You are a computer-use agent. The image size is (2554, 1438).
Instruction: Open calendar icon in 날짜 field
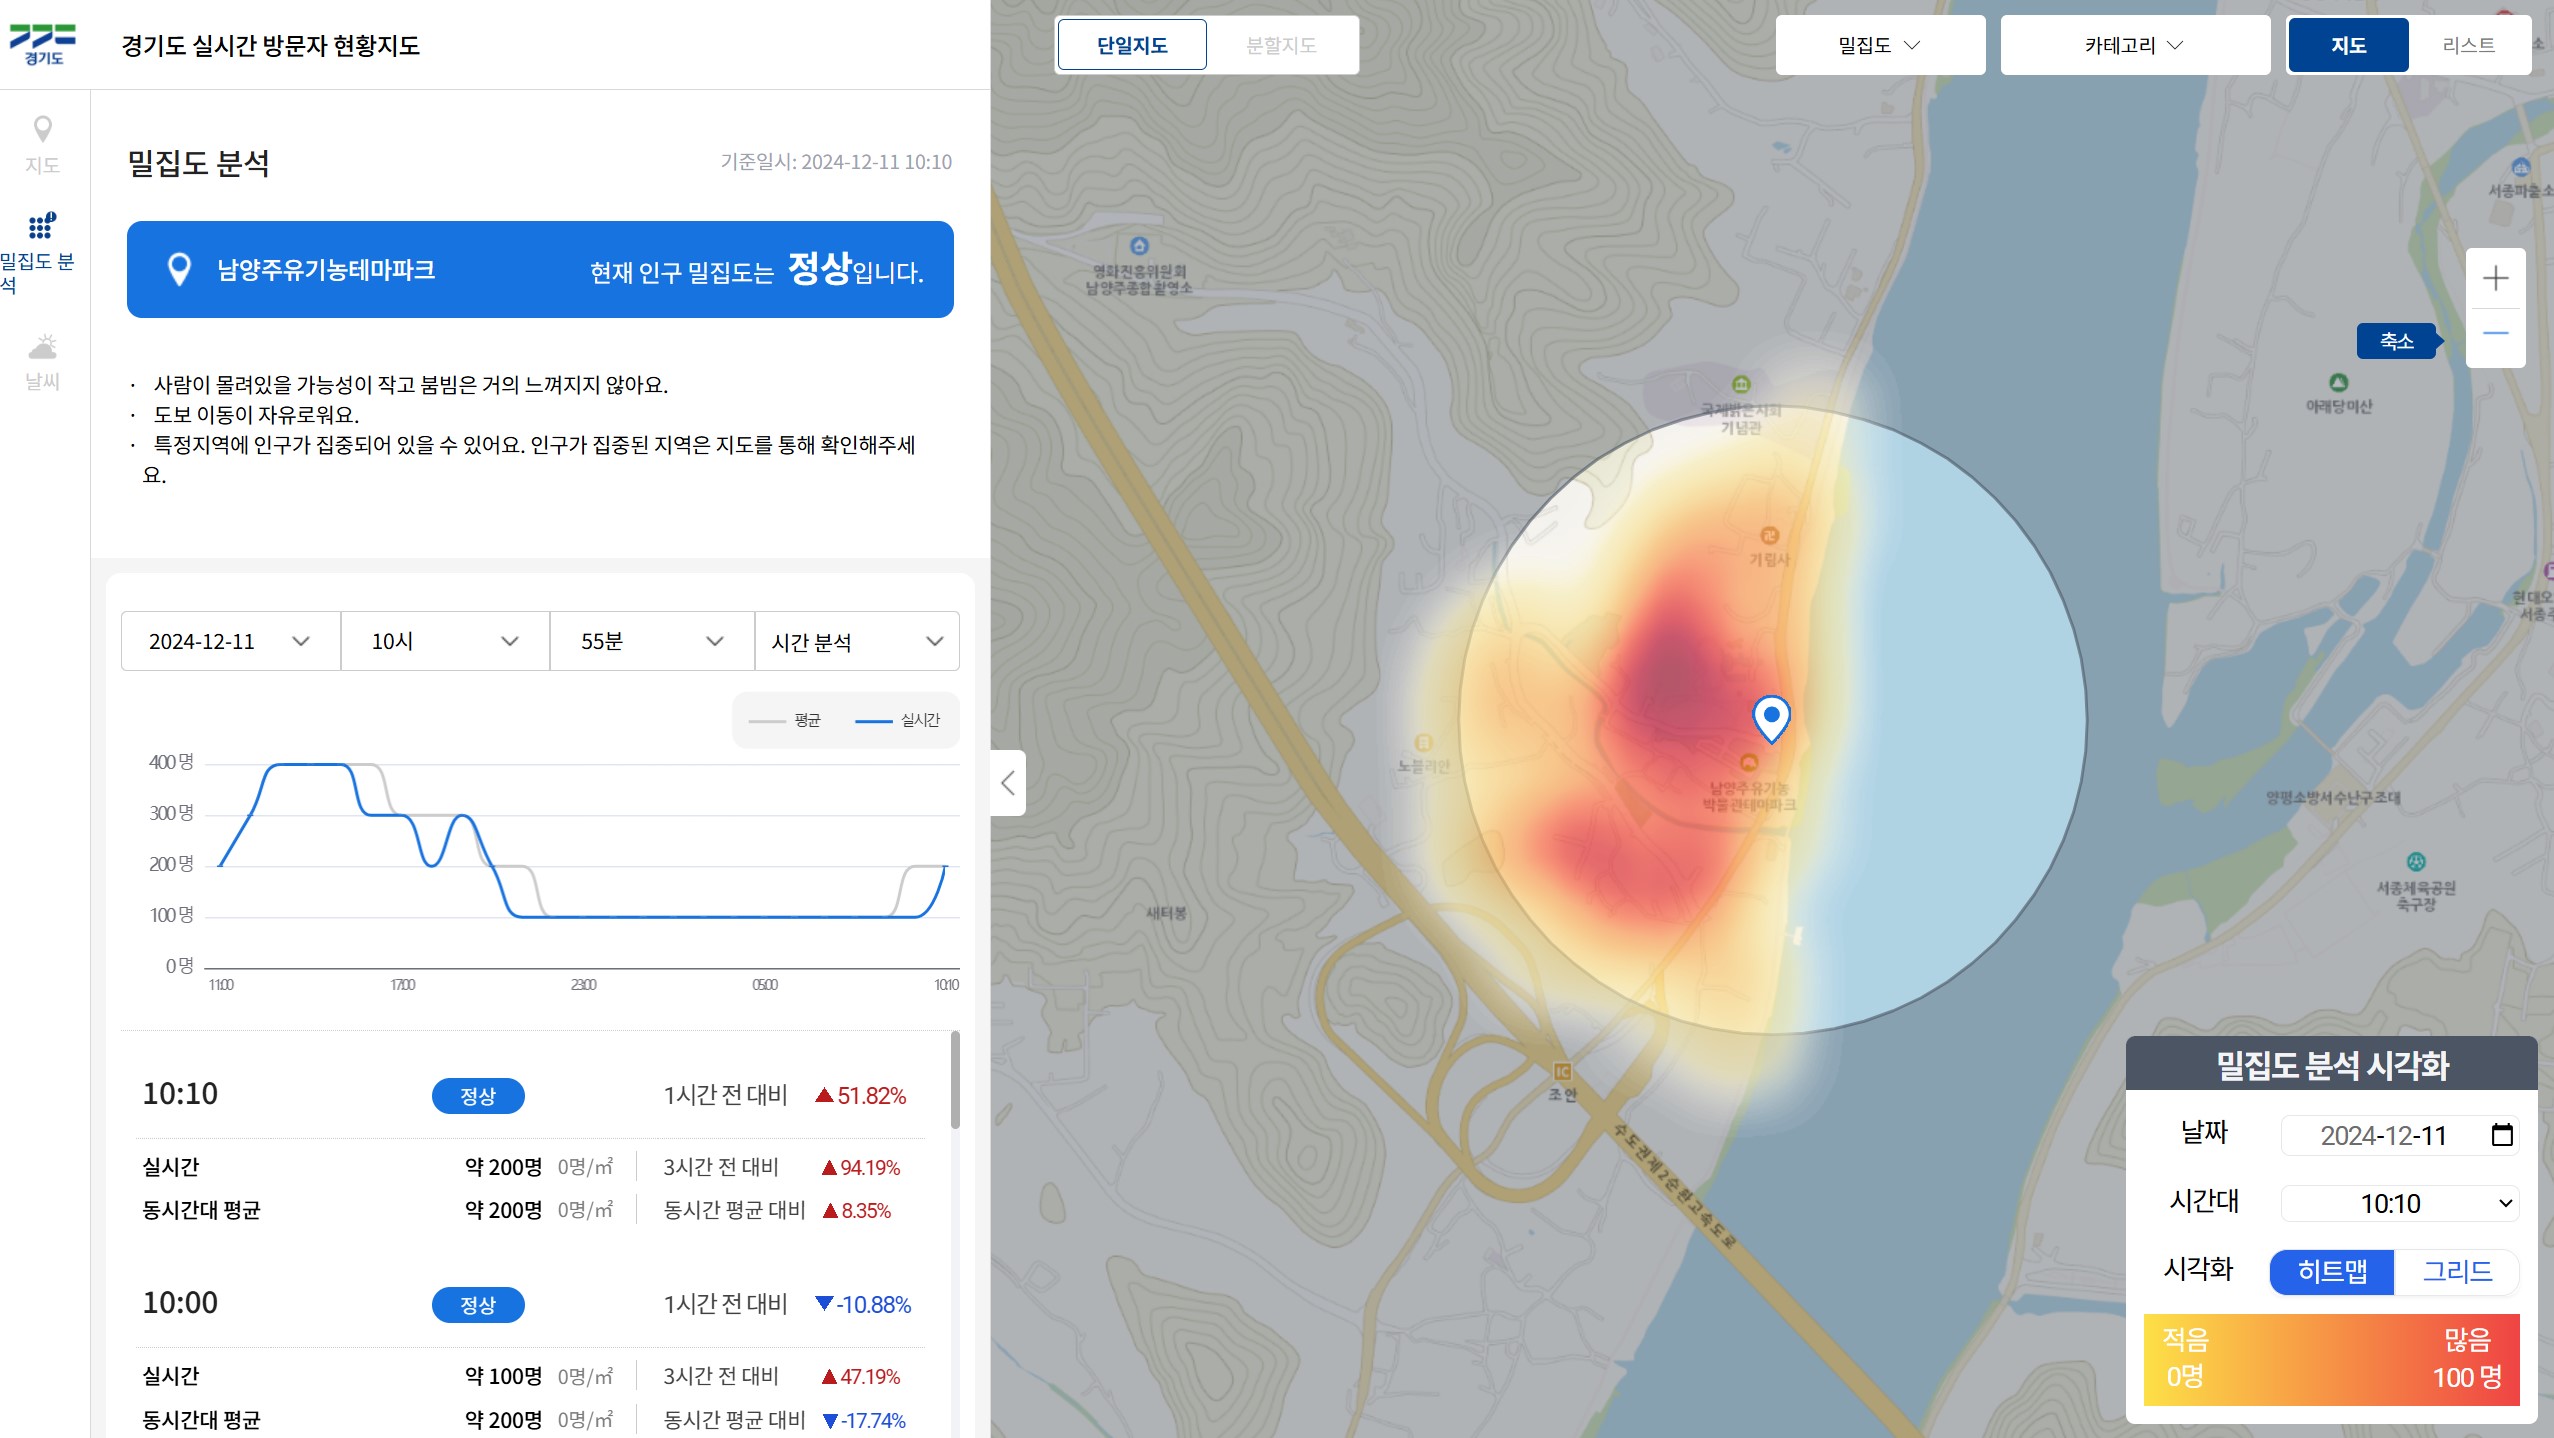(x=2502, y=1135)
